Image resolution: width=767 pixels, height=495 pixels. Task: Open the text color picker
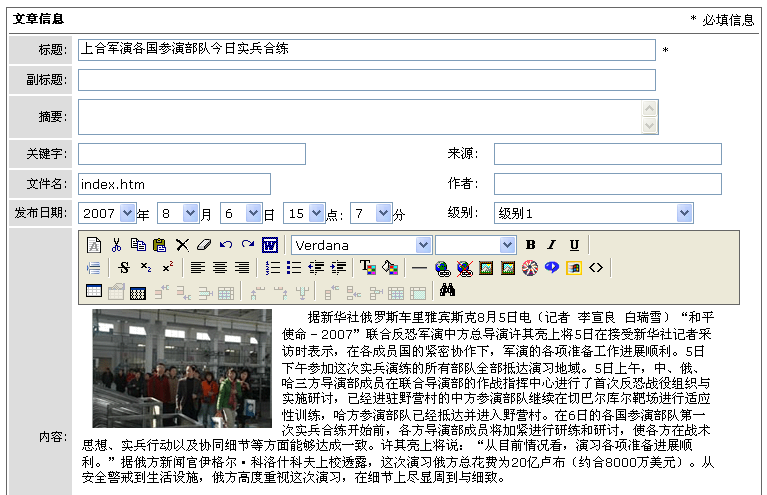(368, 268)
